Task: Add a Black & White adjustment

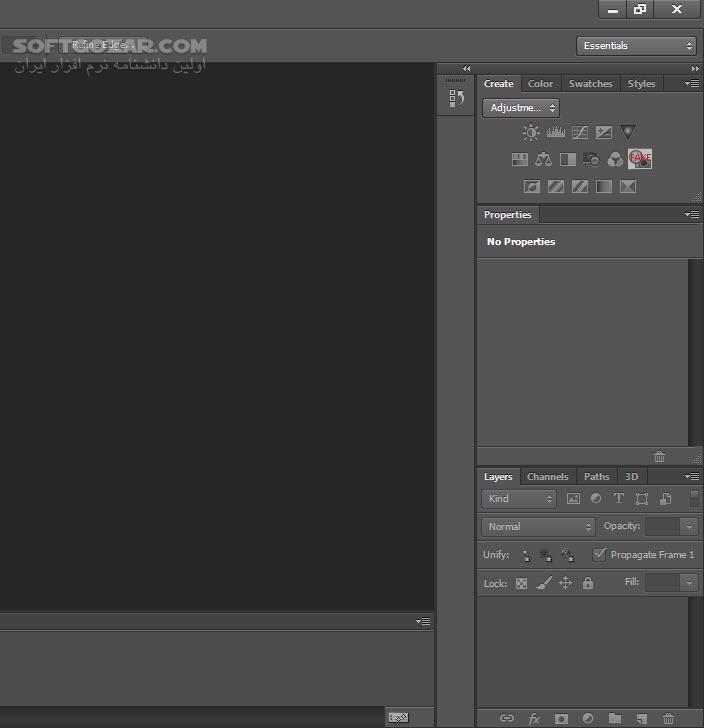Action: pyautogui.click(x=567, y=160)
